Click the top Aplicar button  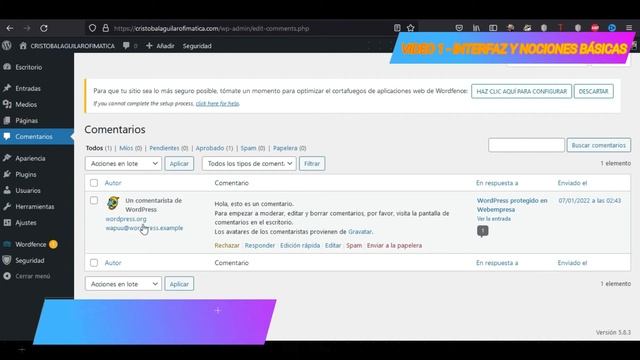[179, 164]
